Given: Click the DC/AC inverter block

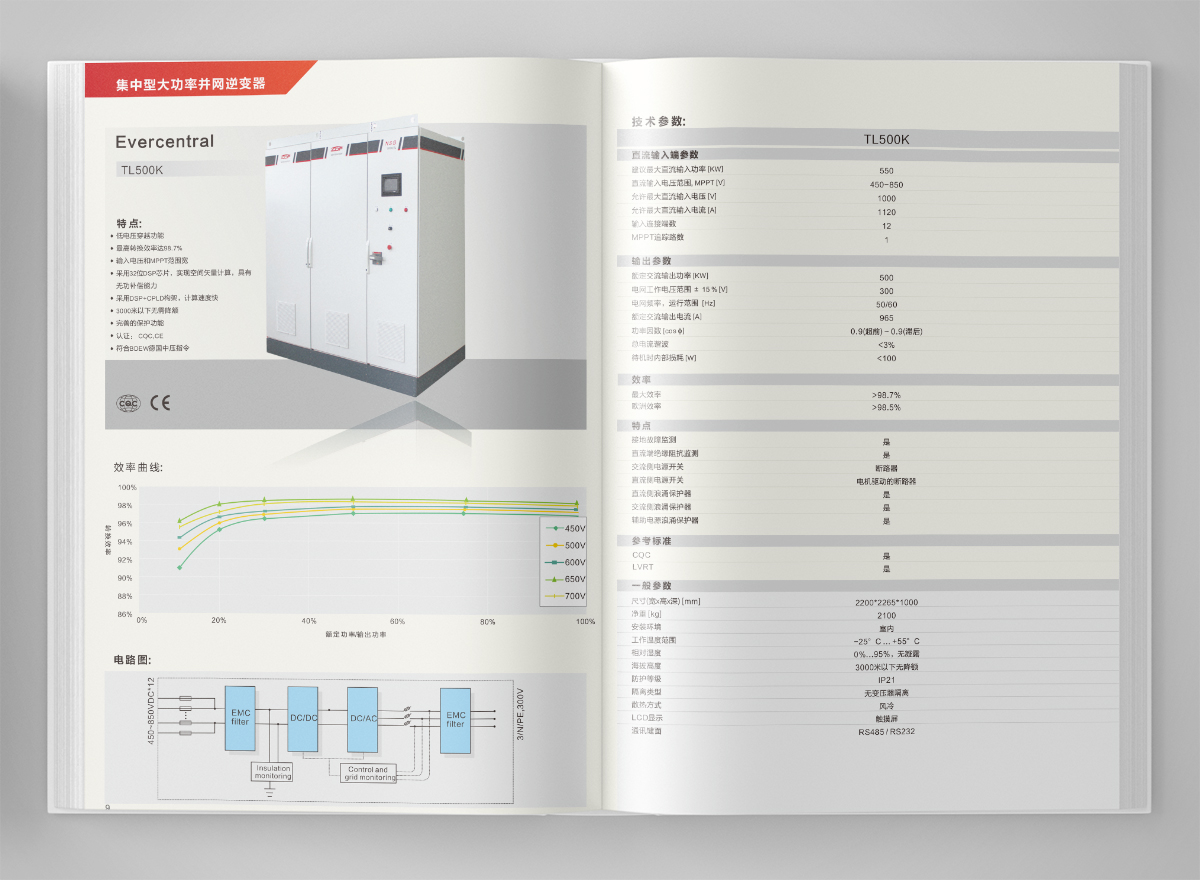Looking at the screenshot, I should point(363,718).
